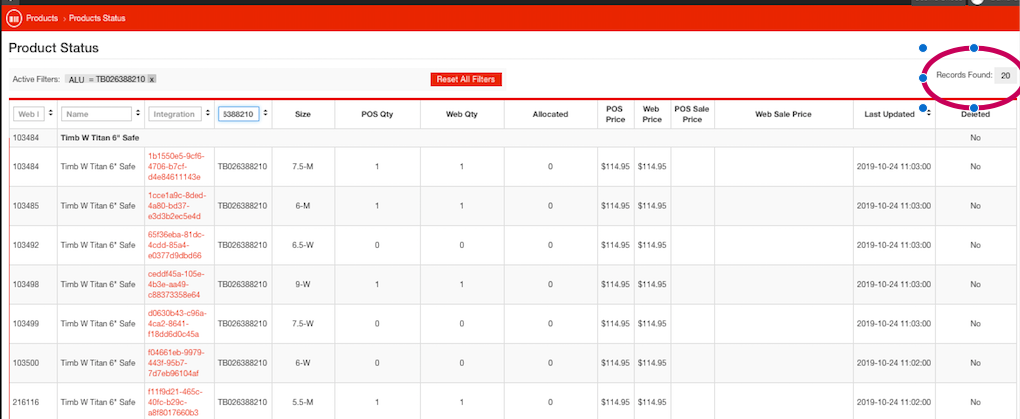Click the Records Found value 20
This screenshot has height=419, width=1020.
pos(1005,75)
